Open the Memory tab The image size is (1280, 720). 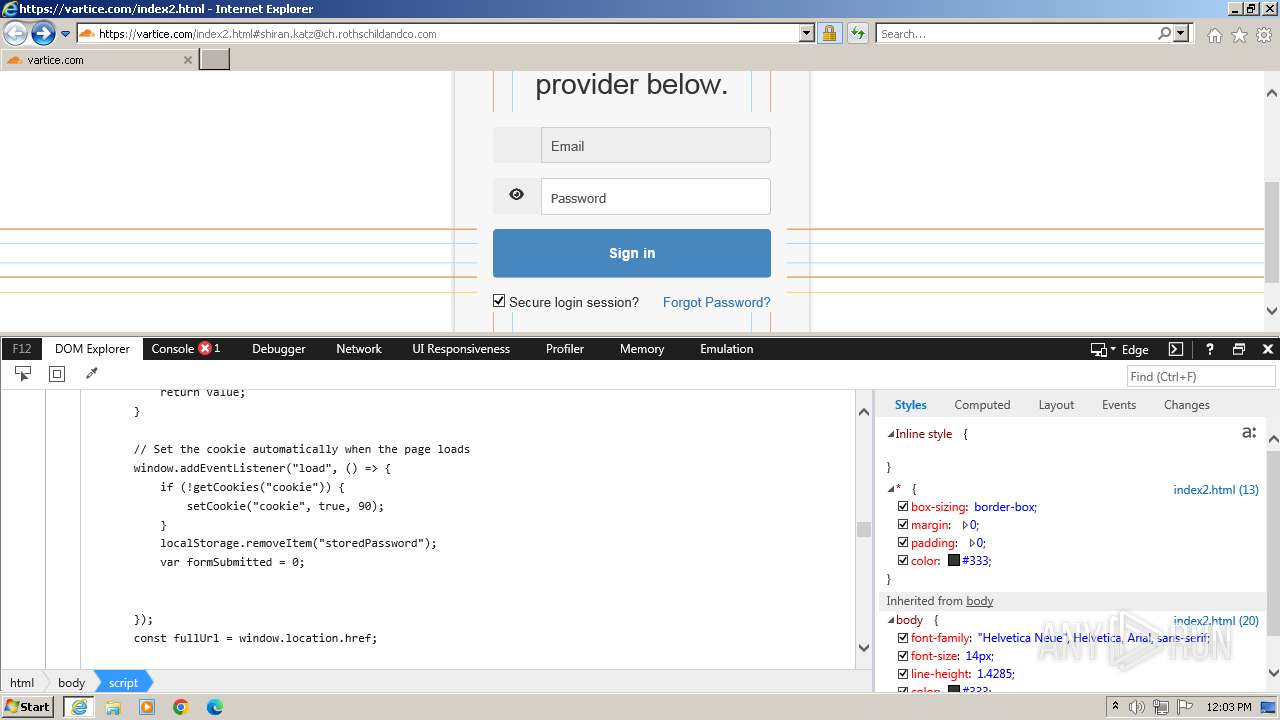(642, 349)
